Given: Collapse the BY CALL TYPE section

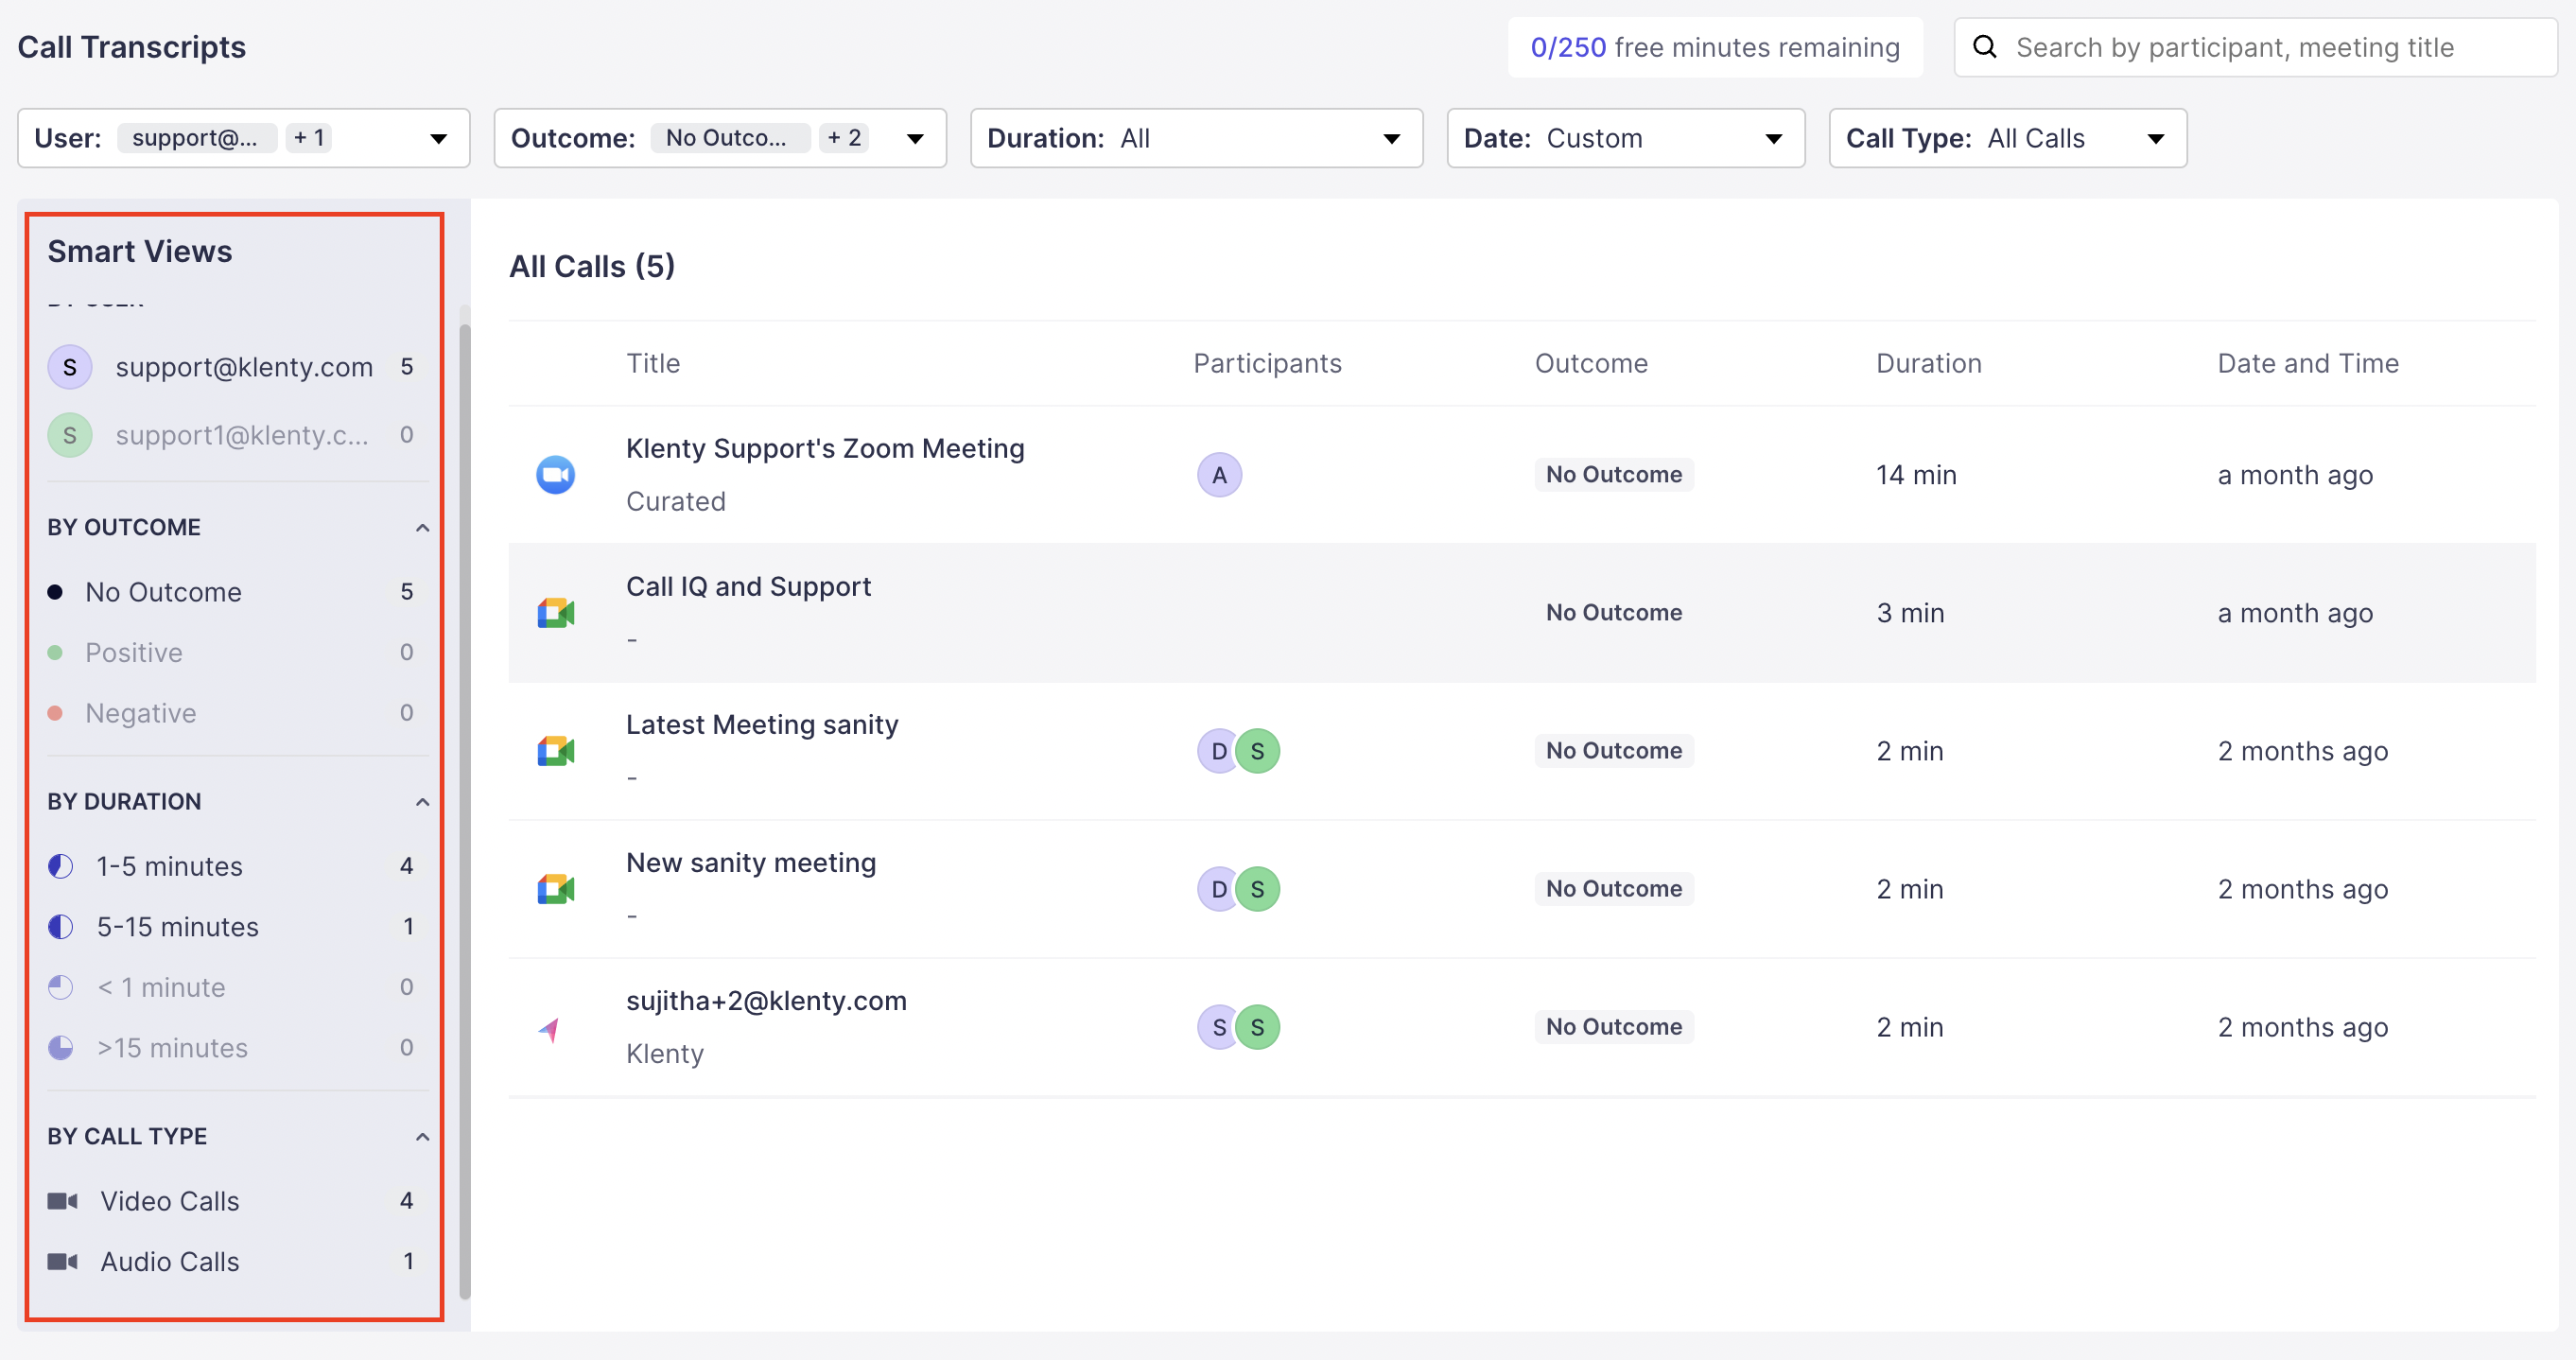Looking at the screenshot, I should click(x=422, y=1136).
